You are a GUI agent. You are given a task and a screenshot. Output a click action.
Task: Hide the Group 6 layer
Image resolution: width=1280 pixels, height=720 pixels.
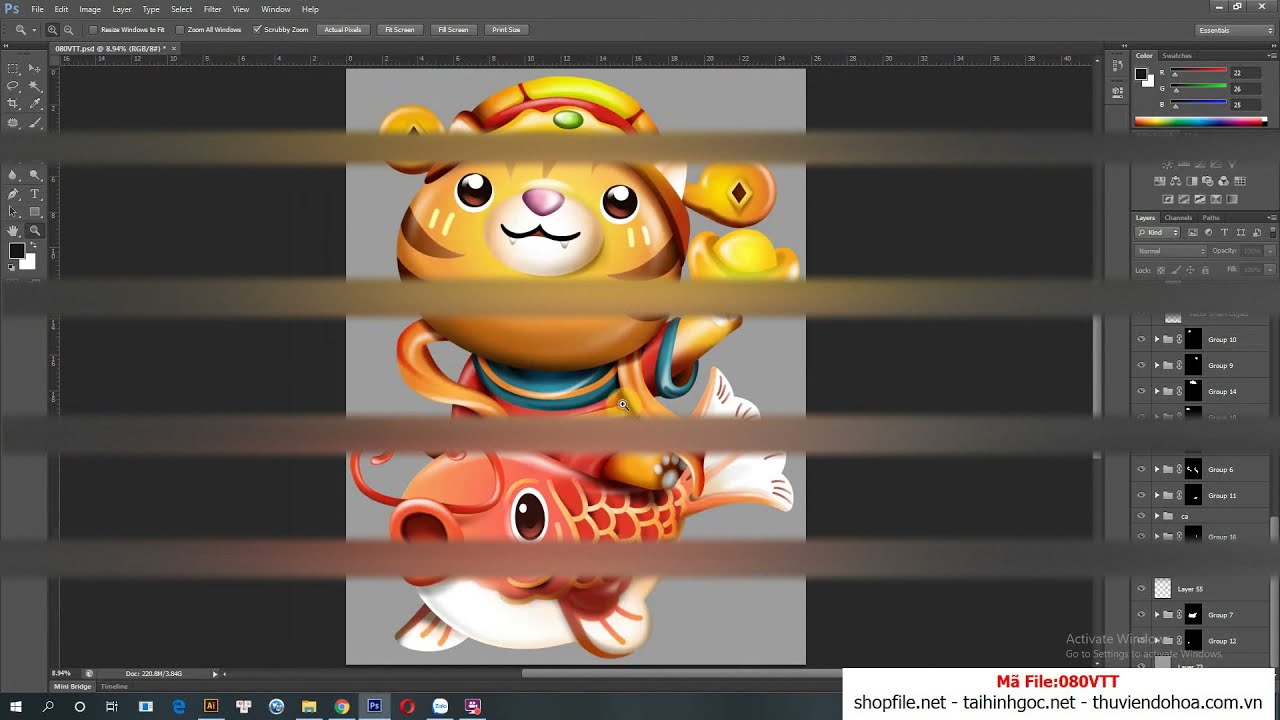pos(1141,469)
